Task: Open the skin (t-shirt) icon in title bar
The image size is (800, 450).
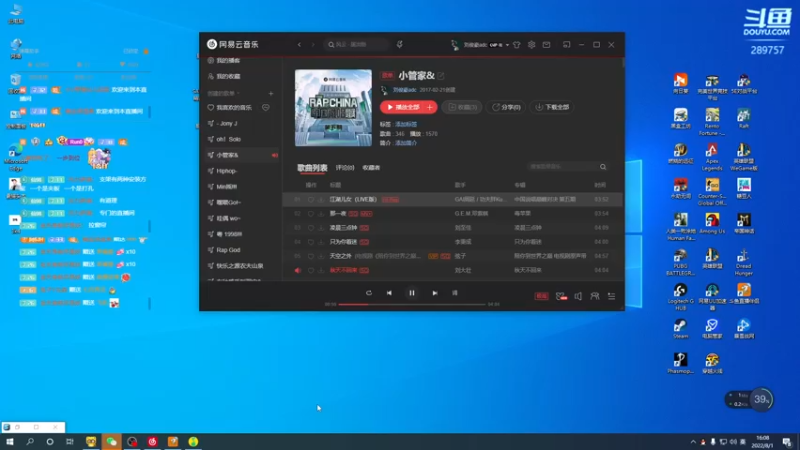Action: [517, 45]
